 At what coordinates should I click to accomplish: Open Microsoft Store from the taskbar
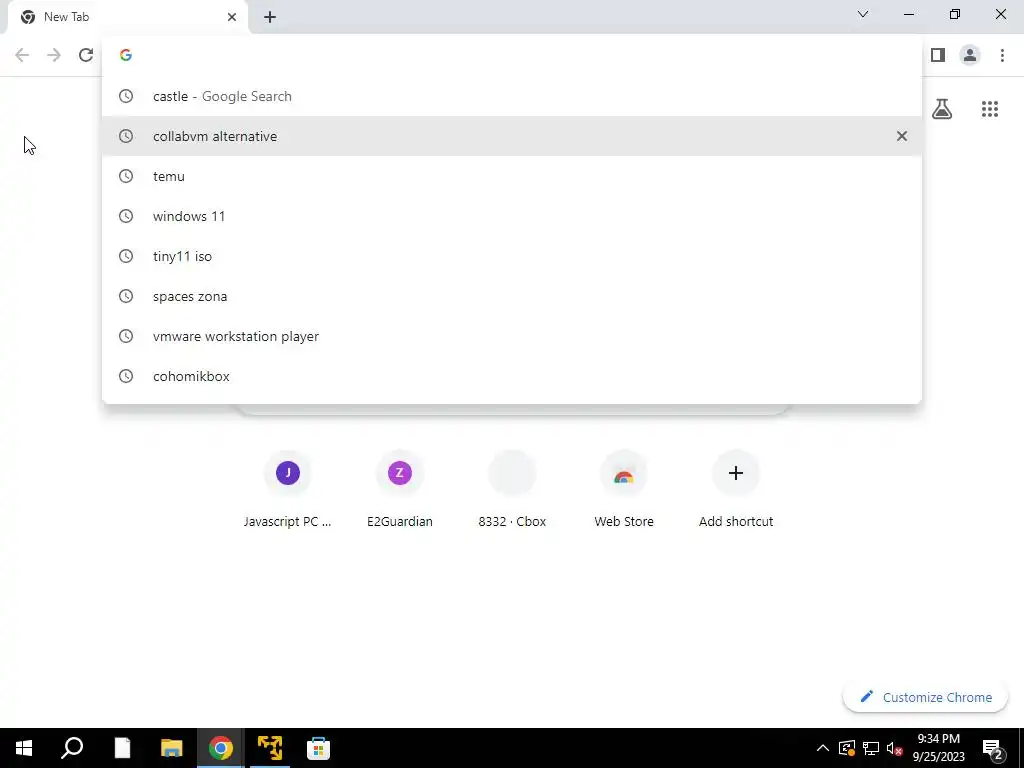tap(318, 748)
